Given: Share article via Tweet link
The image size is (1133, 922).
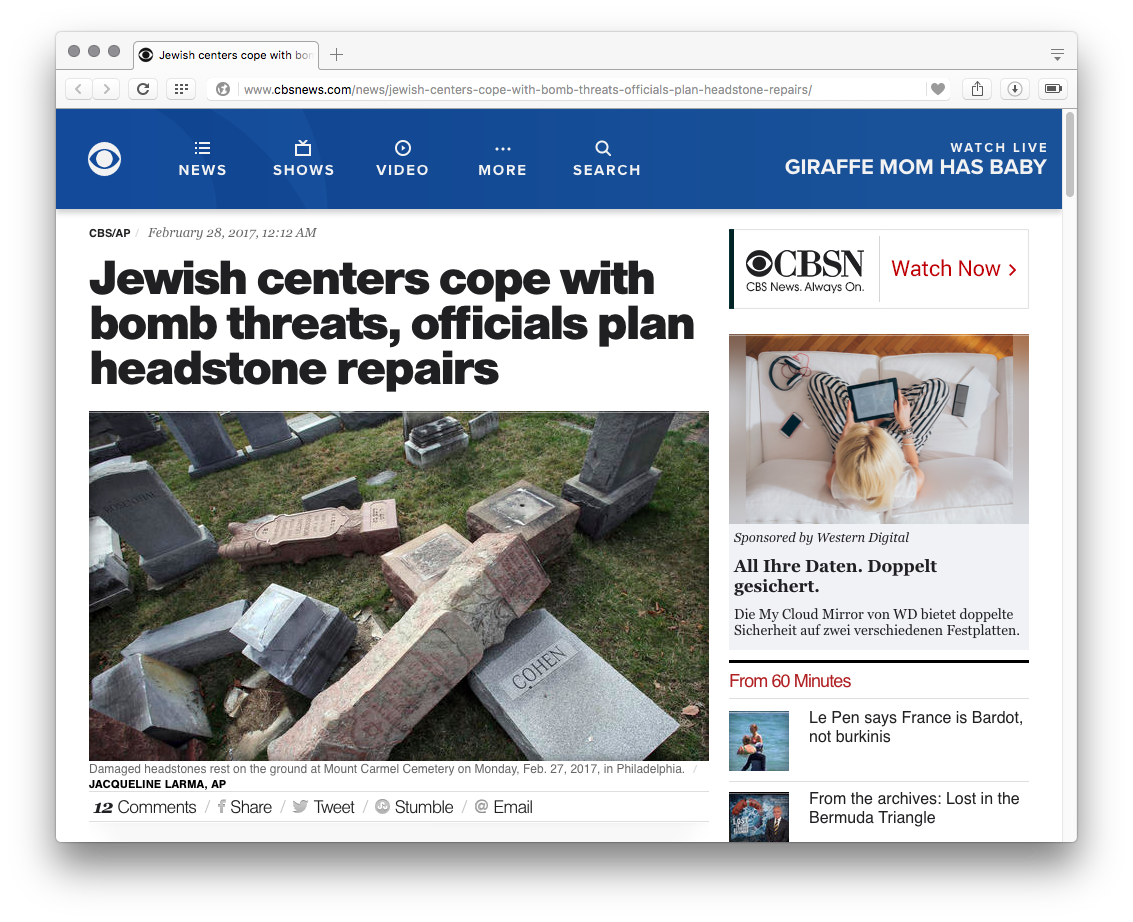Looking at the screenshot, I should point(324,807).
